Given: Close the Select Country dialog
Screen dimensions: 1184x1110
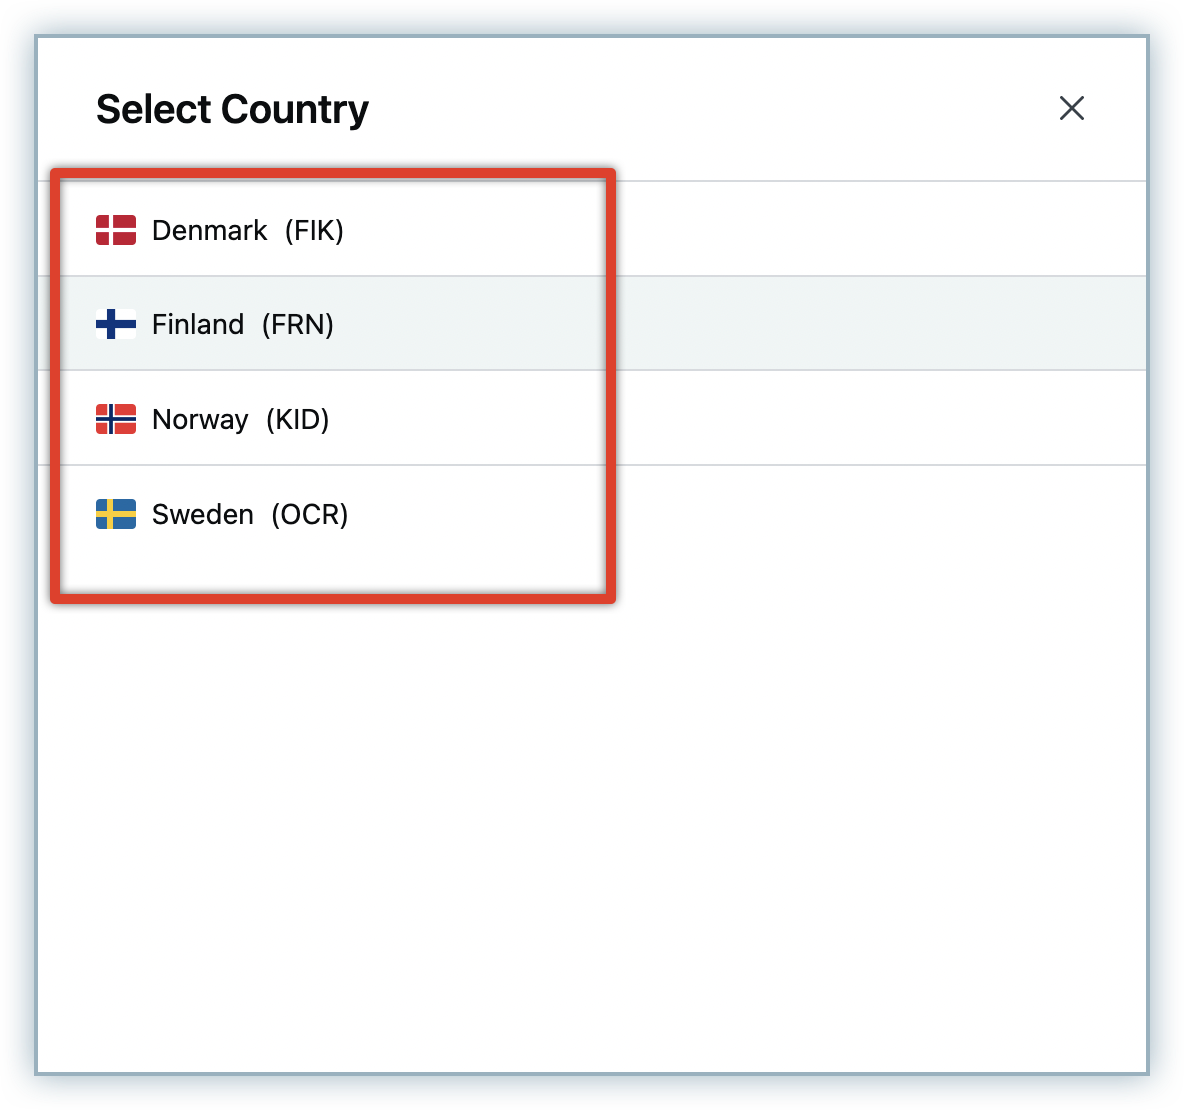Looking at the screenshot, I should (x=1071, y=108).
